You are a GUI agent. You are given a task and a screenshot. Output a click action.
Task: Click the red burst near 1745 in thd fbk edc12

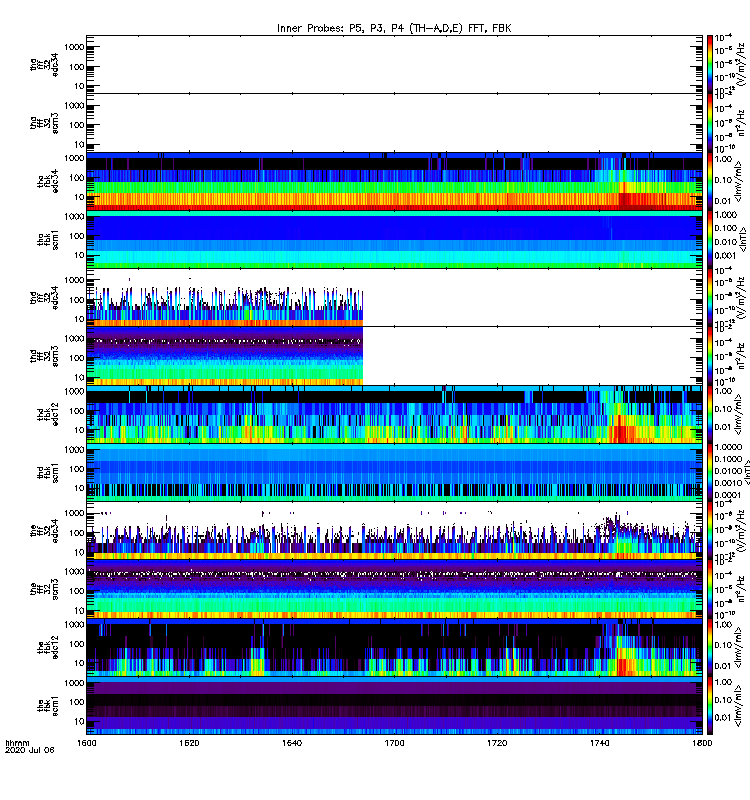(622, 431)
